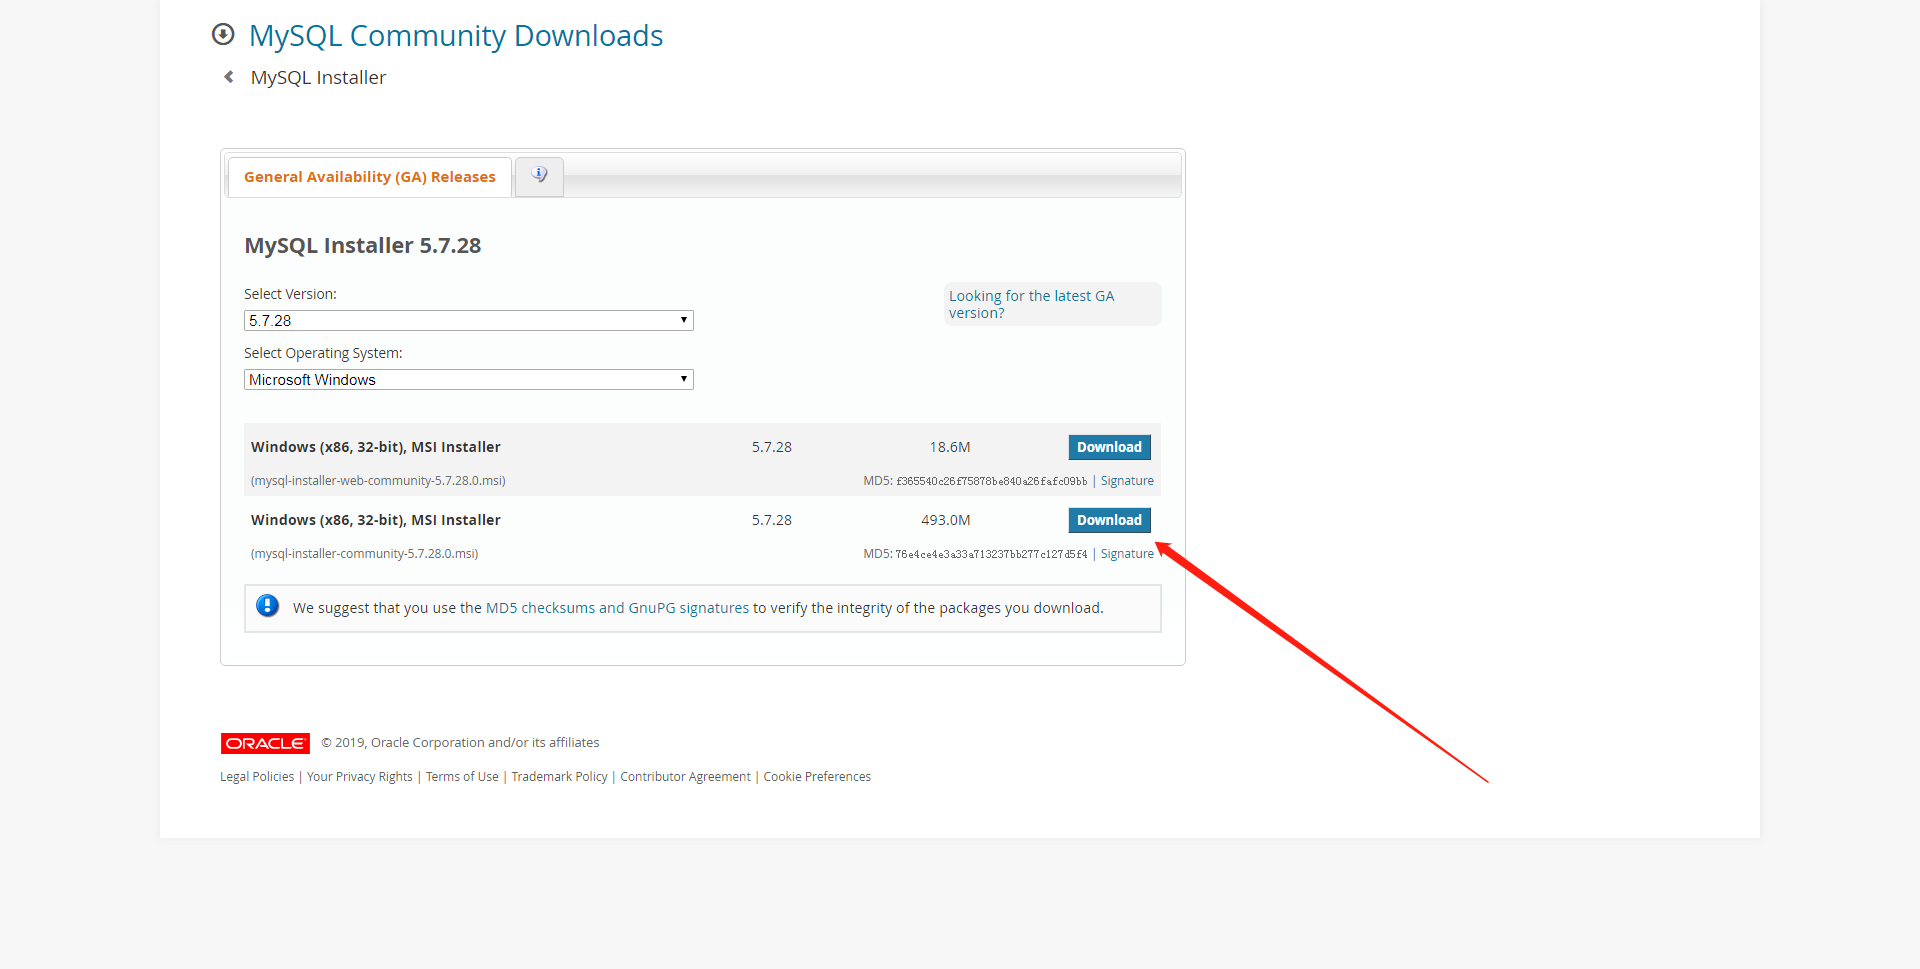This screenshot has width=1920, height=969.
Task: Click the MD5 hash of the 18.6M installer
Action: coord(991,481)
